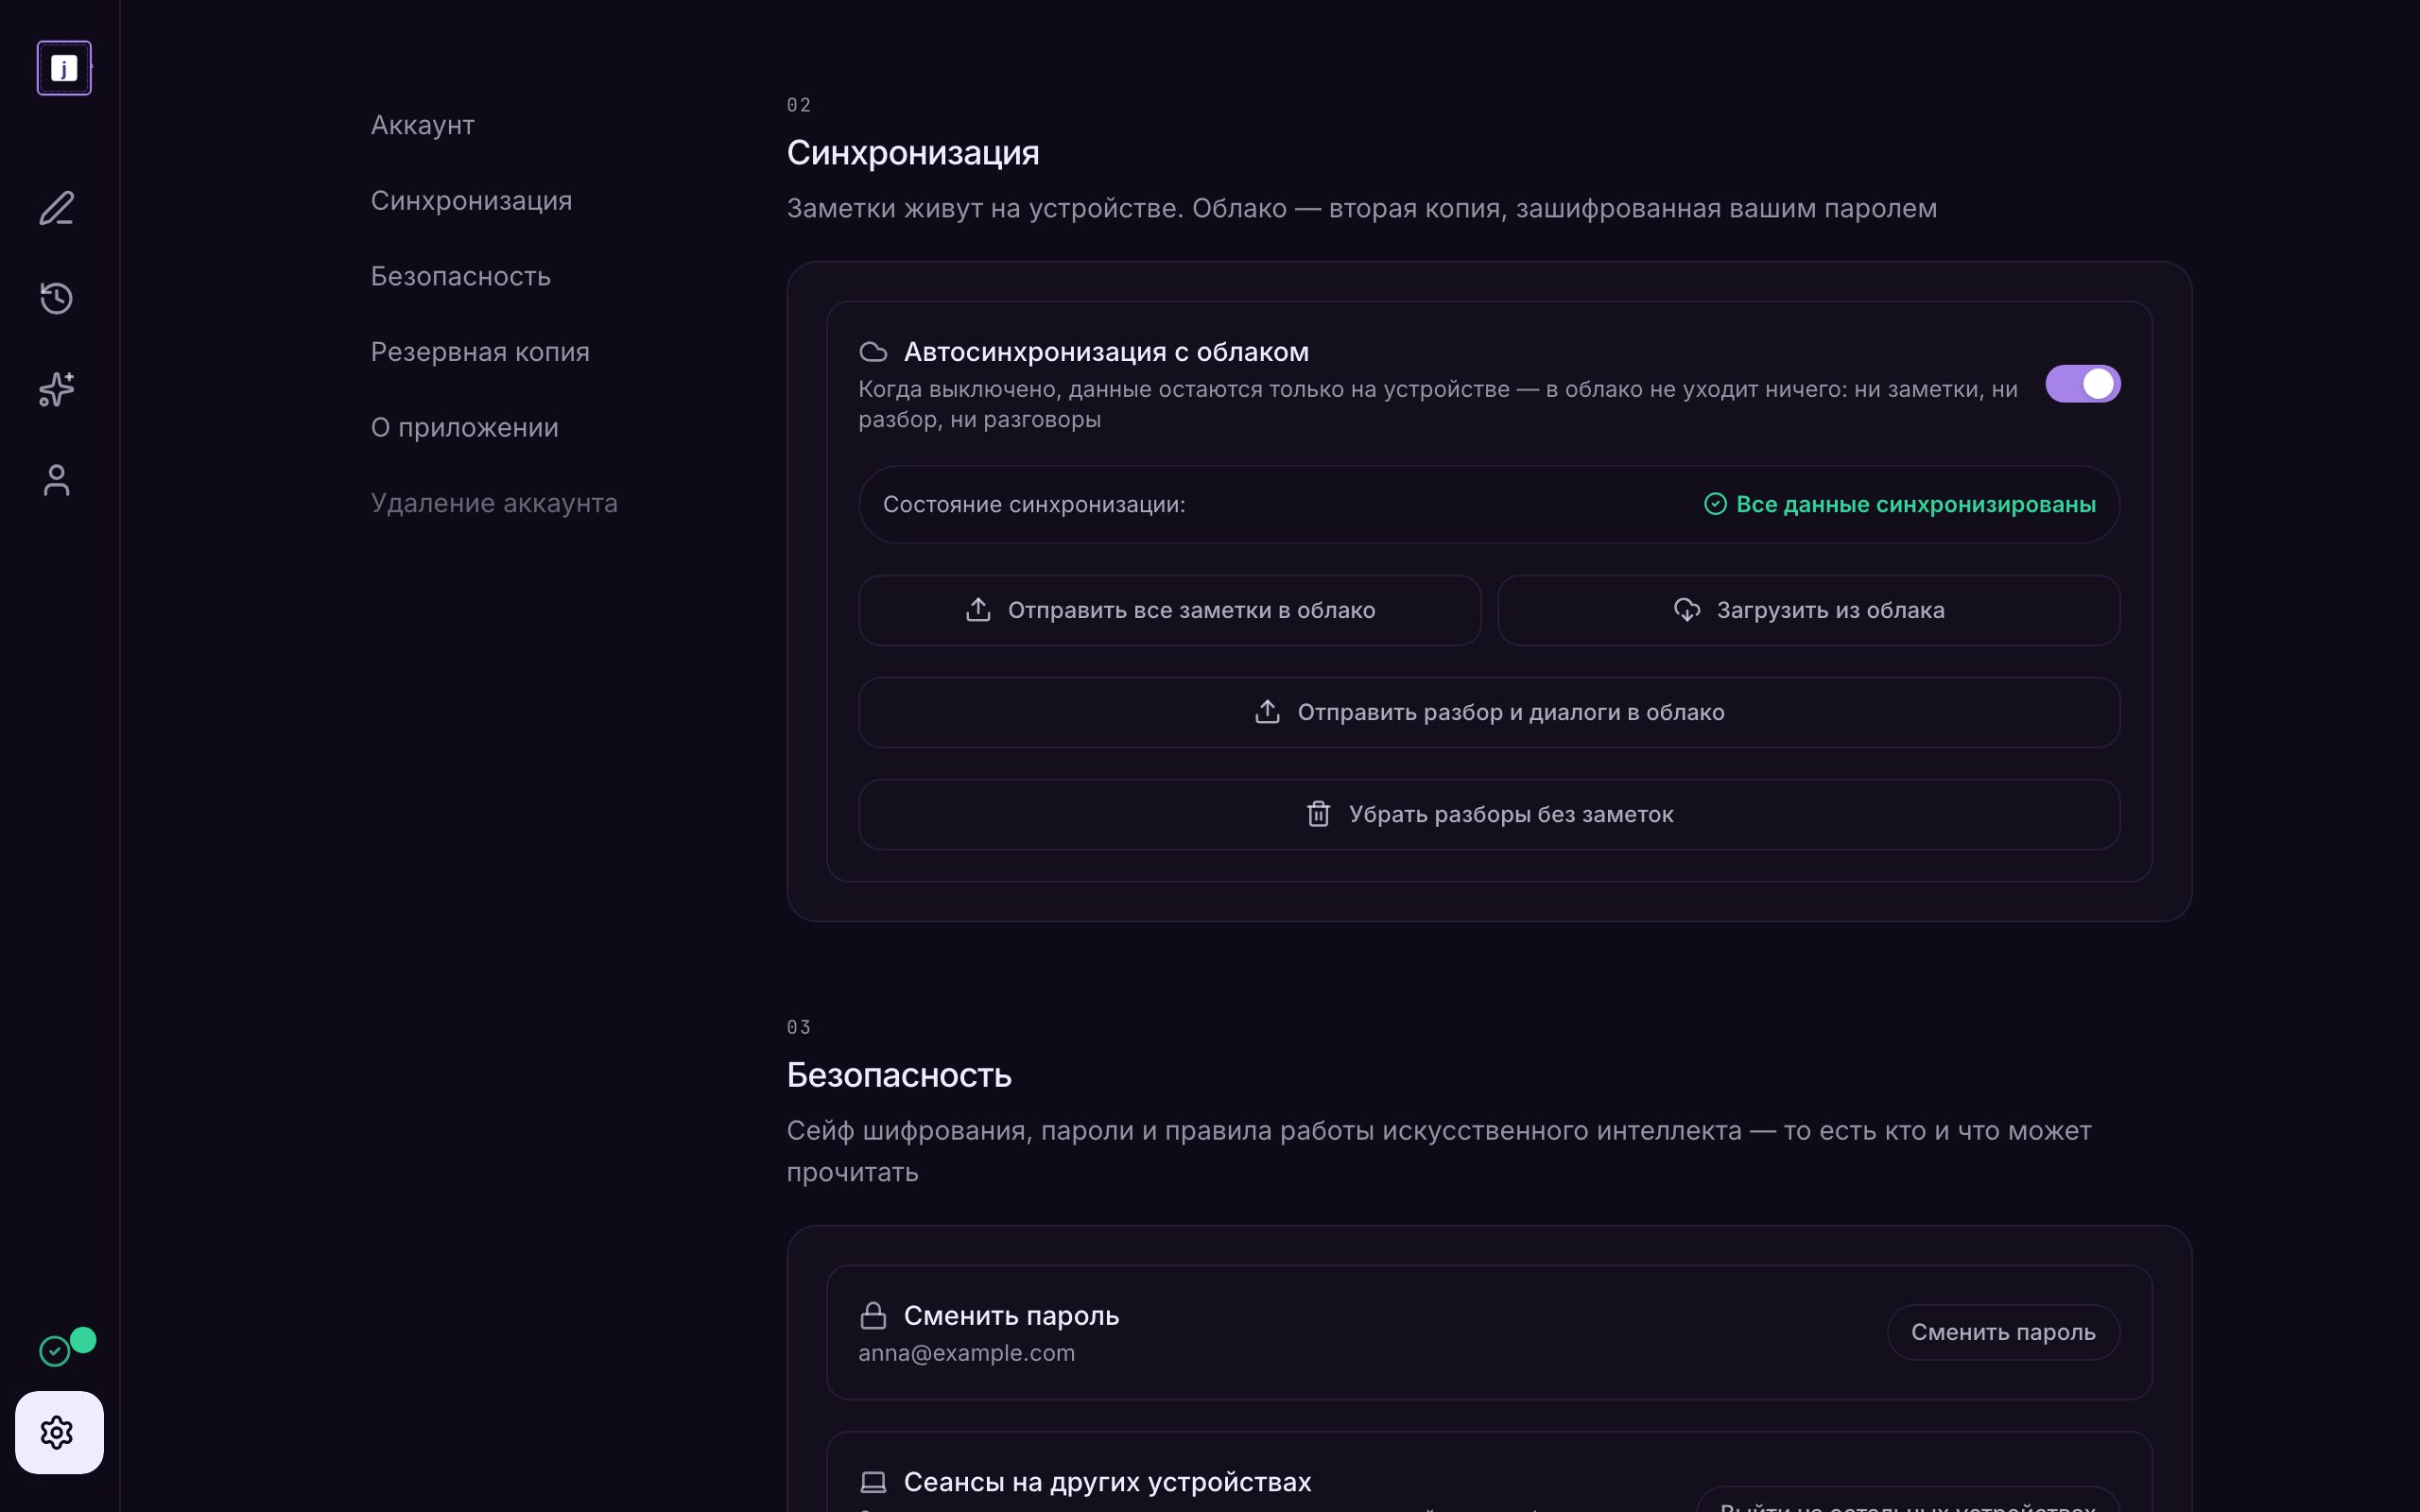This screenshot has width=2420, height=1512.
Task: Open settings with the gear icon
Action: pos(59,1432)
